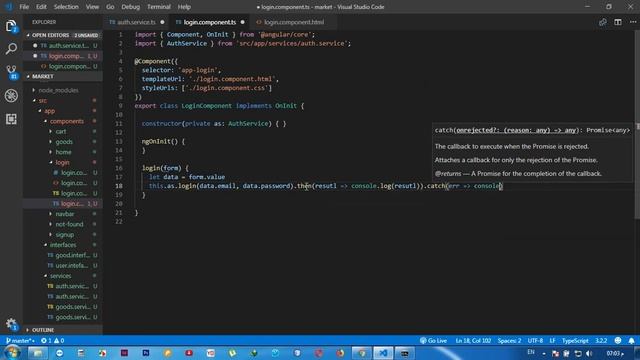Close unsaved login.component.ts tab via its dot

[242, 22]
